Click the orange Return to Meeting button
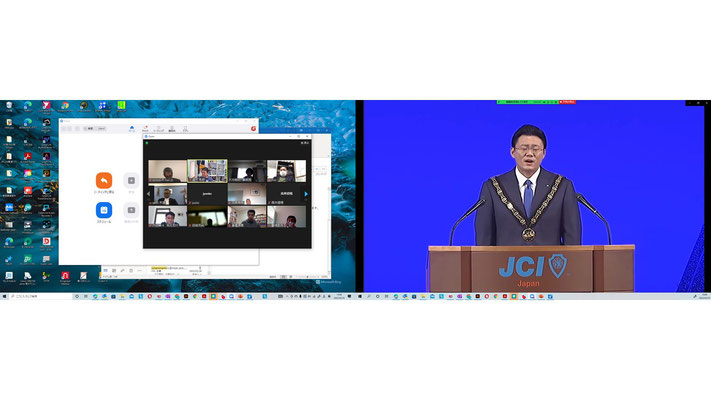Image resolution: width=711 pixels, height=400 pixels. pos(104,180)
